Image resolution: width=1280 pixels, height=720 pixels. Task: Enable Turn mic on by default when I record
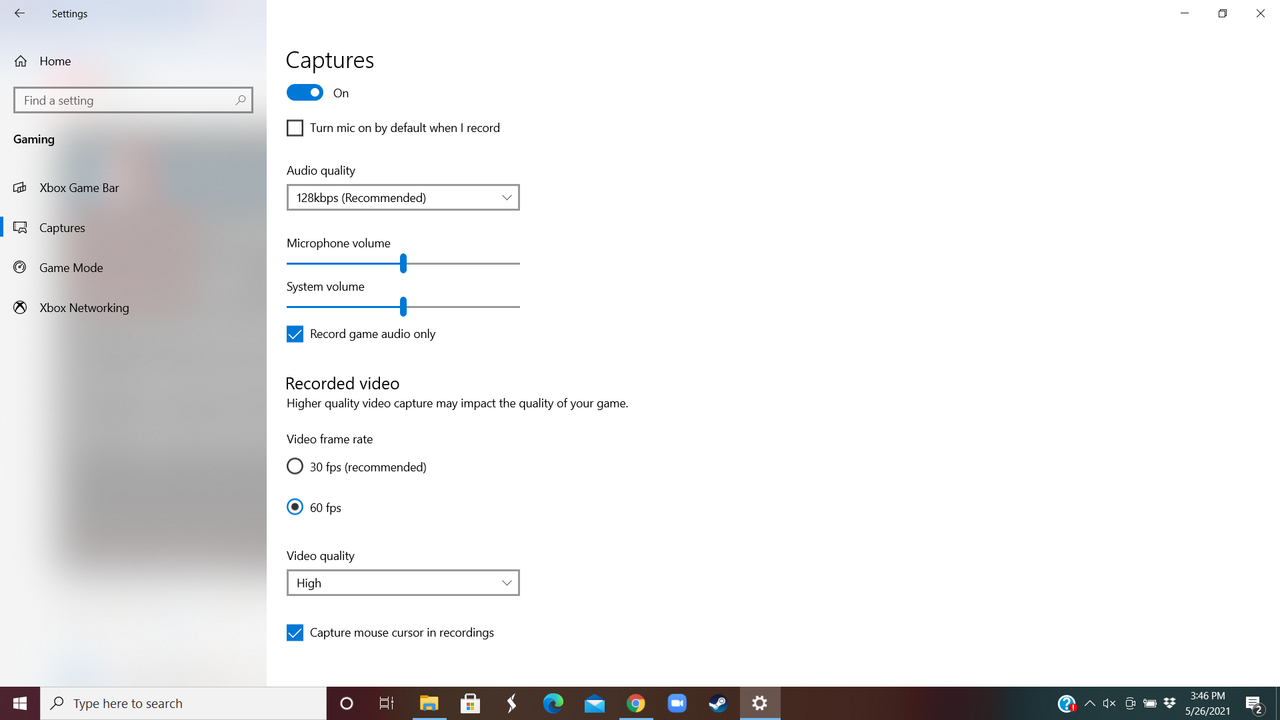click(x=295, y=128)
